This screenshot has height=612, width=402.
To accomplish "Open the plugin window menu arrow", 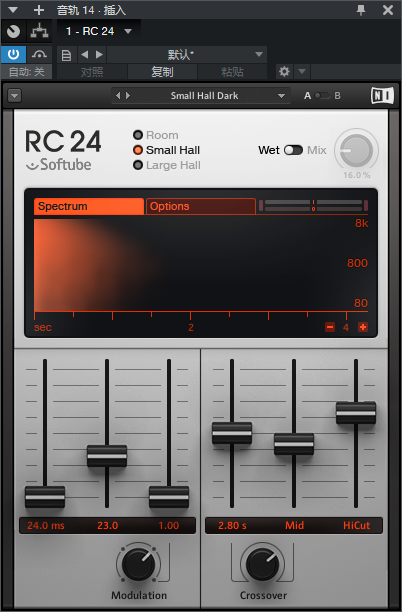I will pos(13,10).
